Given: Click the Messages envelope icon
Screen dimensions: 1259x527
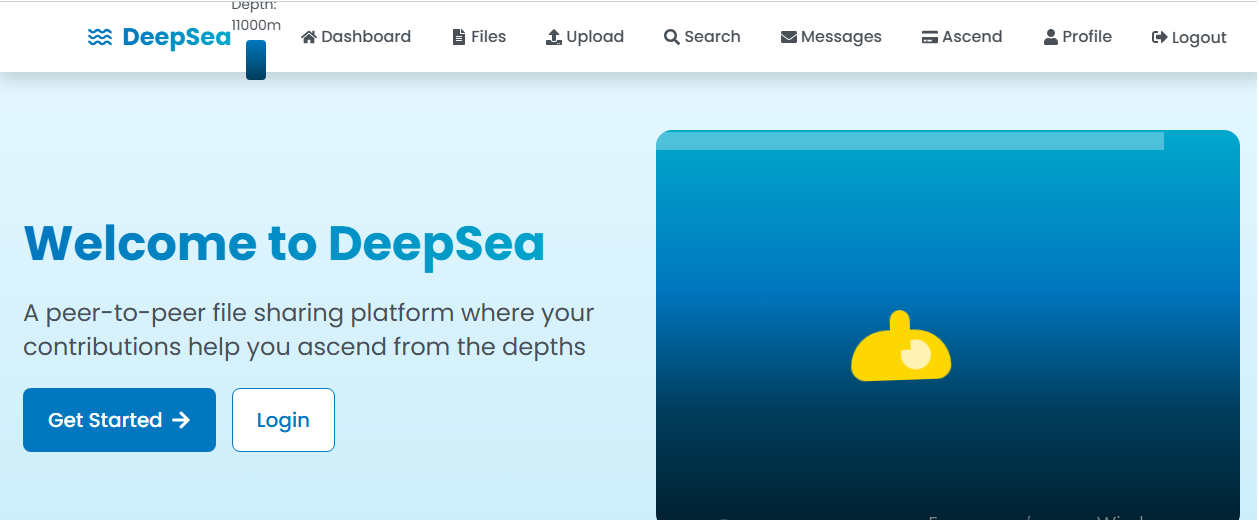Looking at the screenshot, I should pyautogui.click(x=789, y=37).
